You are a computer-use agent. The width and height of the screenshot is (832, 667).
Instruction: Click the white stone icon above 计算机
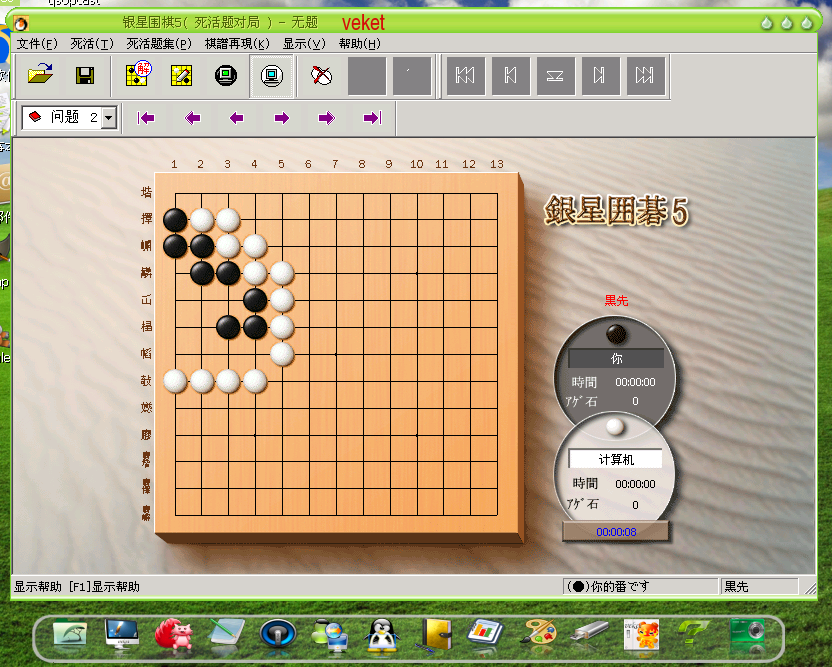615,427
